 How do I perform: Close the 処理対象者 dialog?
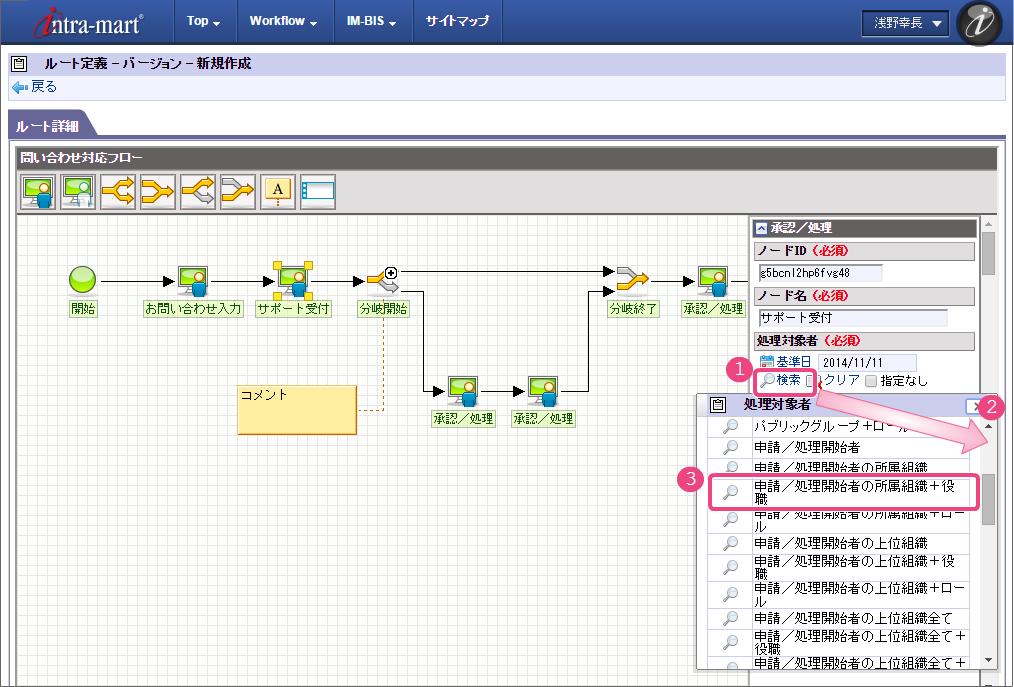tap(974, 406)
